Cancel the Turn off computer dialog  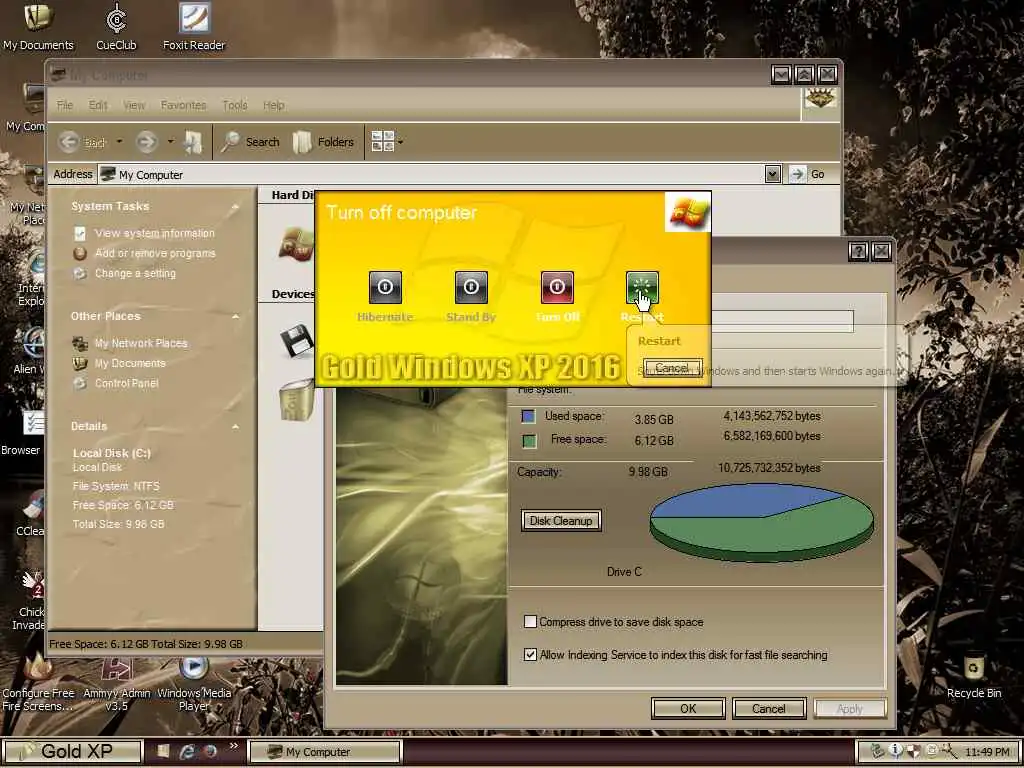point(673,368)
